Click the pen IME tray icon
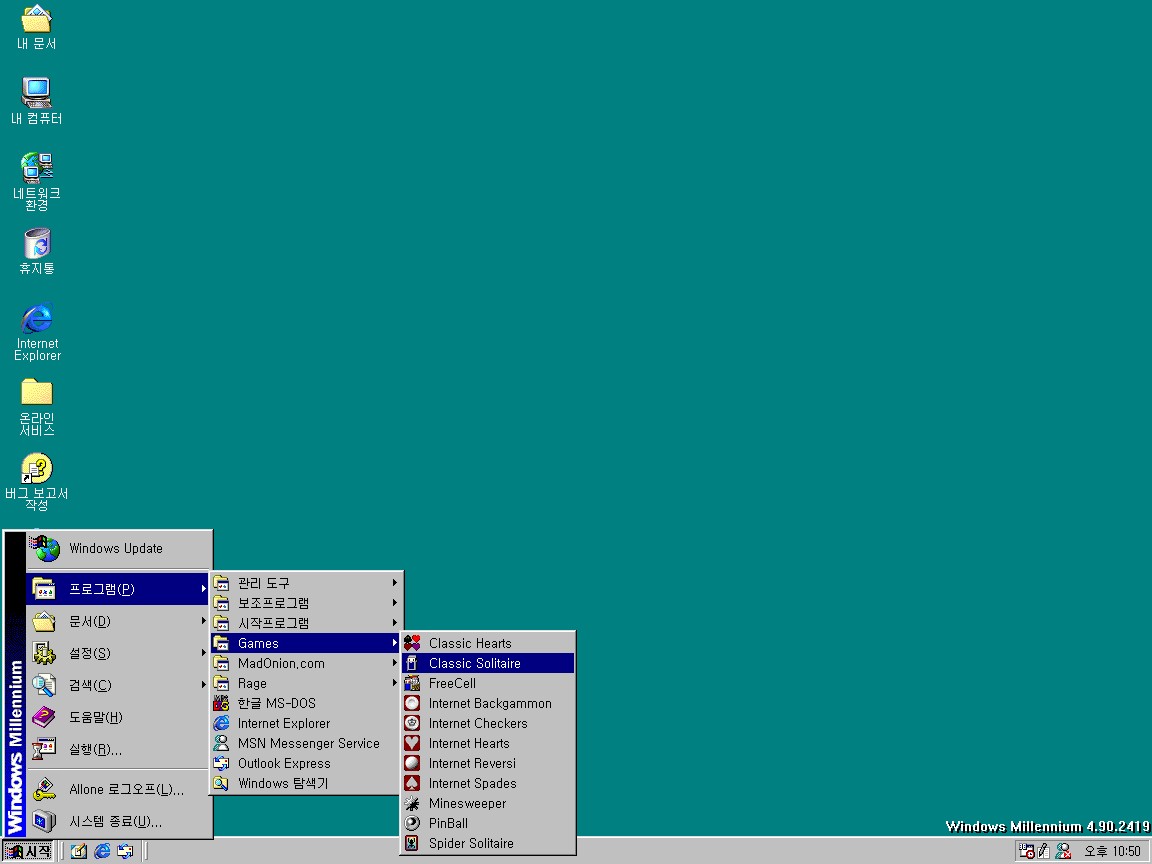Viewport: 1152px width, 864px height. tap(1043, 851)
